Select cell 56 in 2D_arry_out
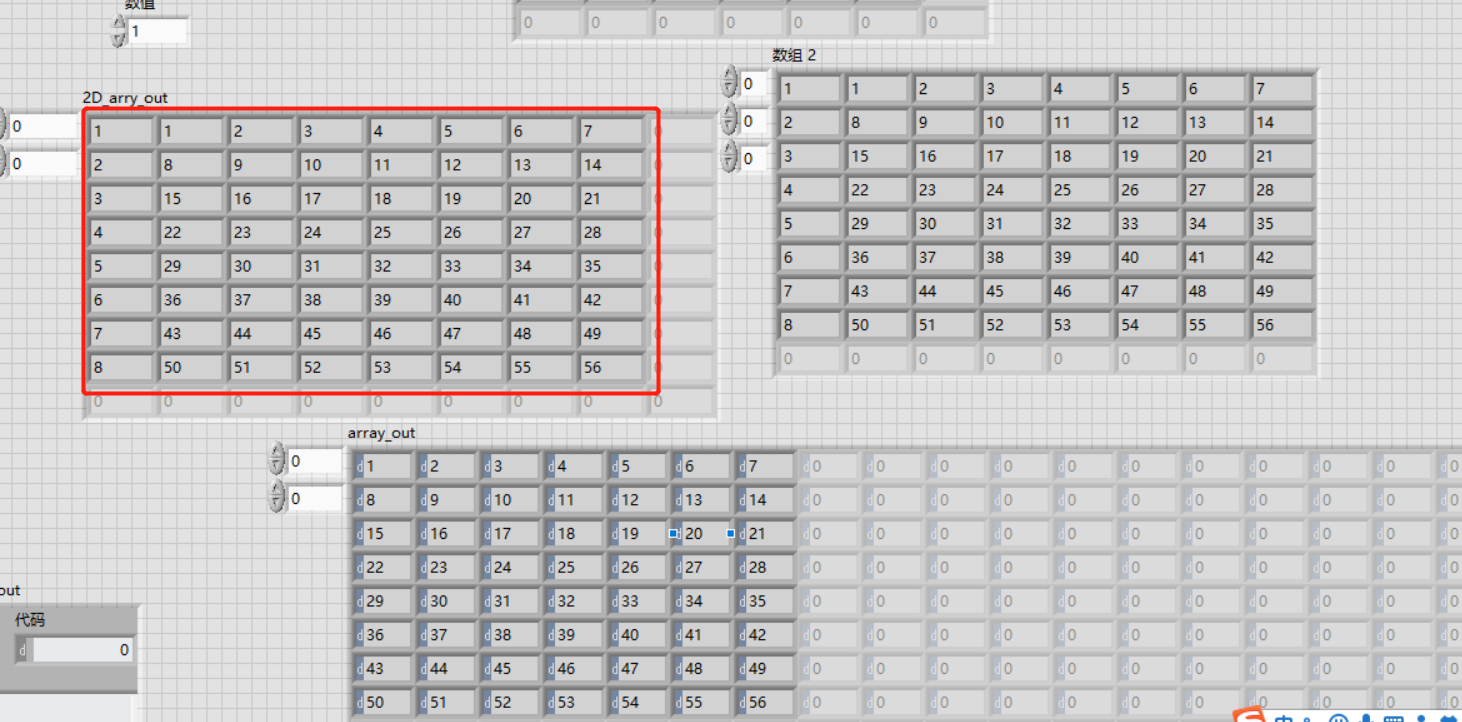 pyautogui.click(x=611, y=367)
